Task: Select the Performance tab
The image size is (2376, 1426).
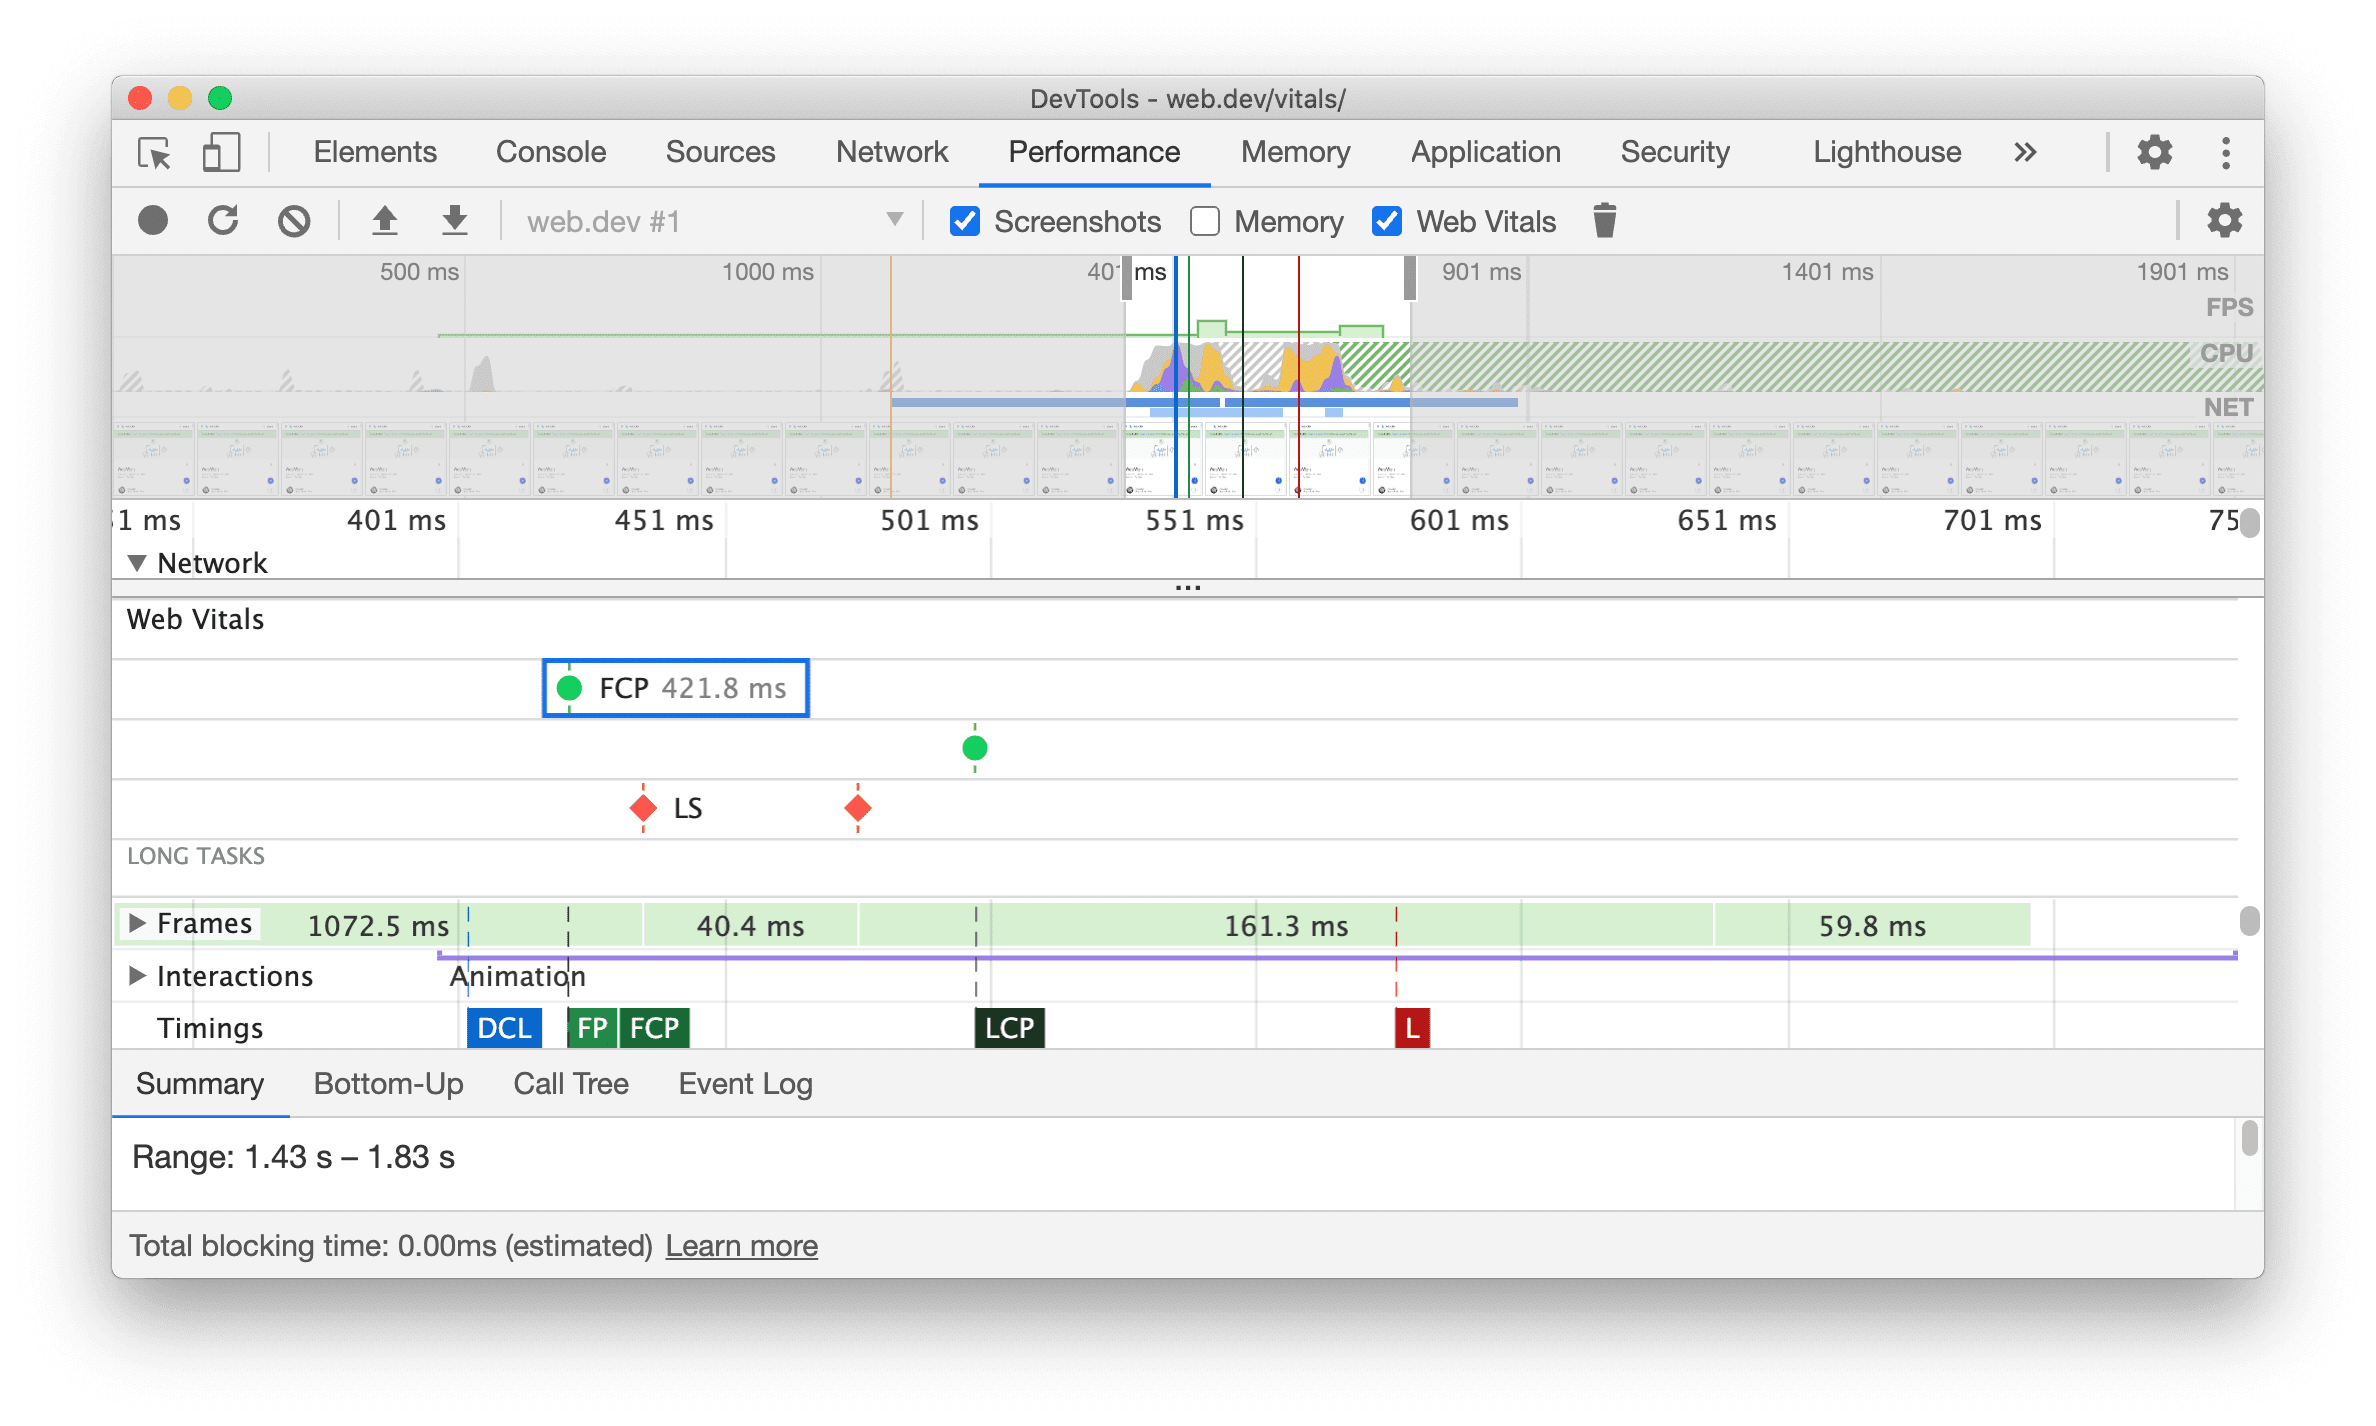Action: point(1095,151)
